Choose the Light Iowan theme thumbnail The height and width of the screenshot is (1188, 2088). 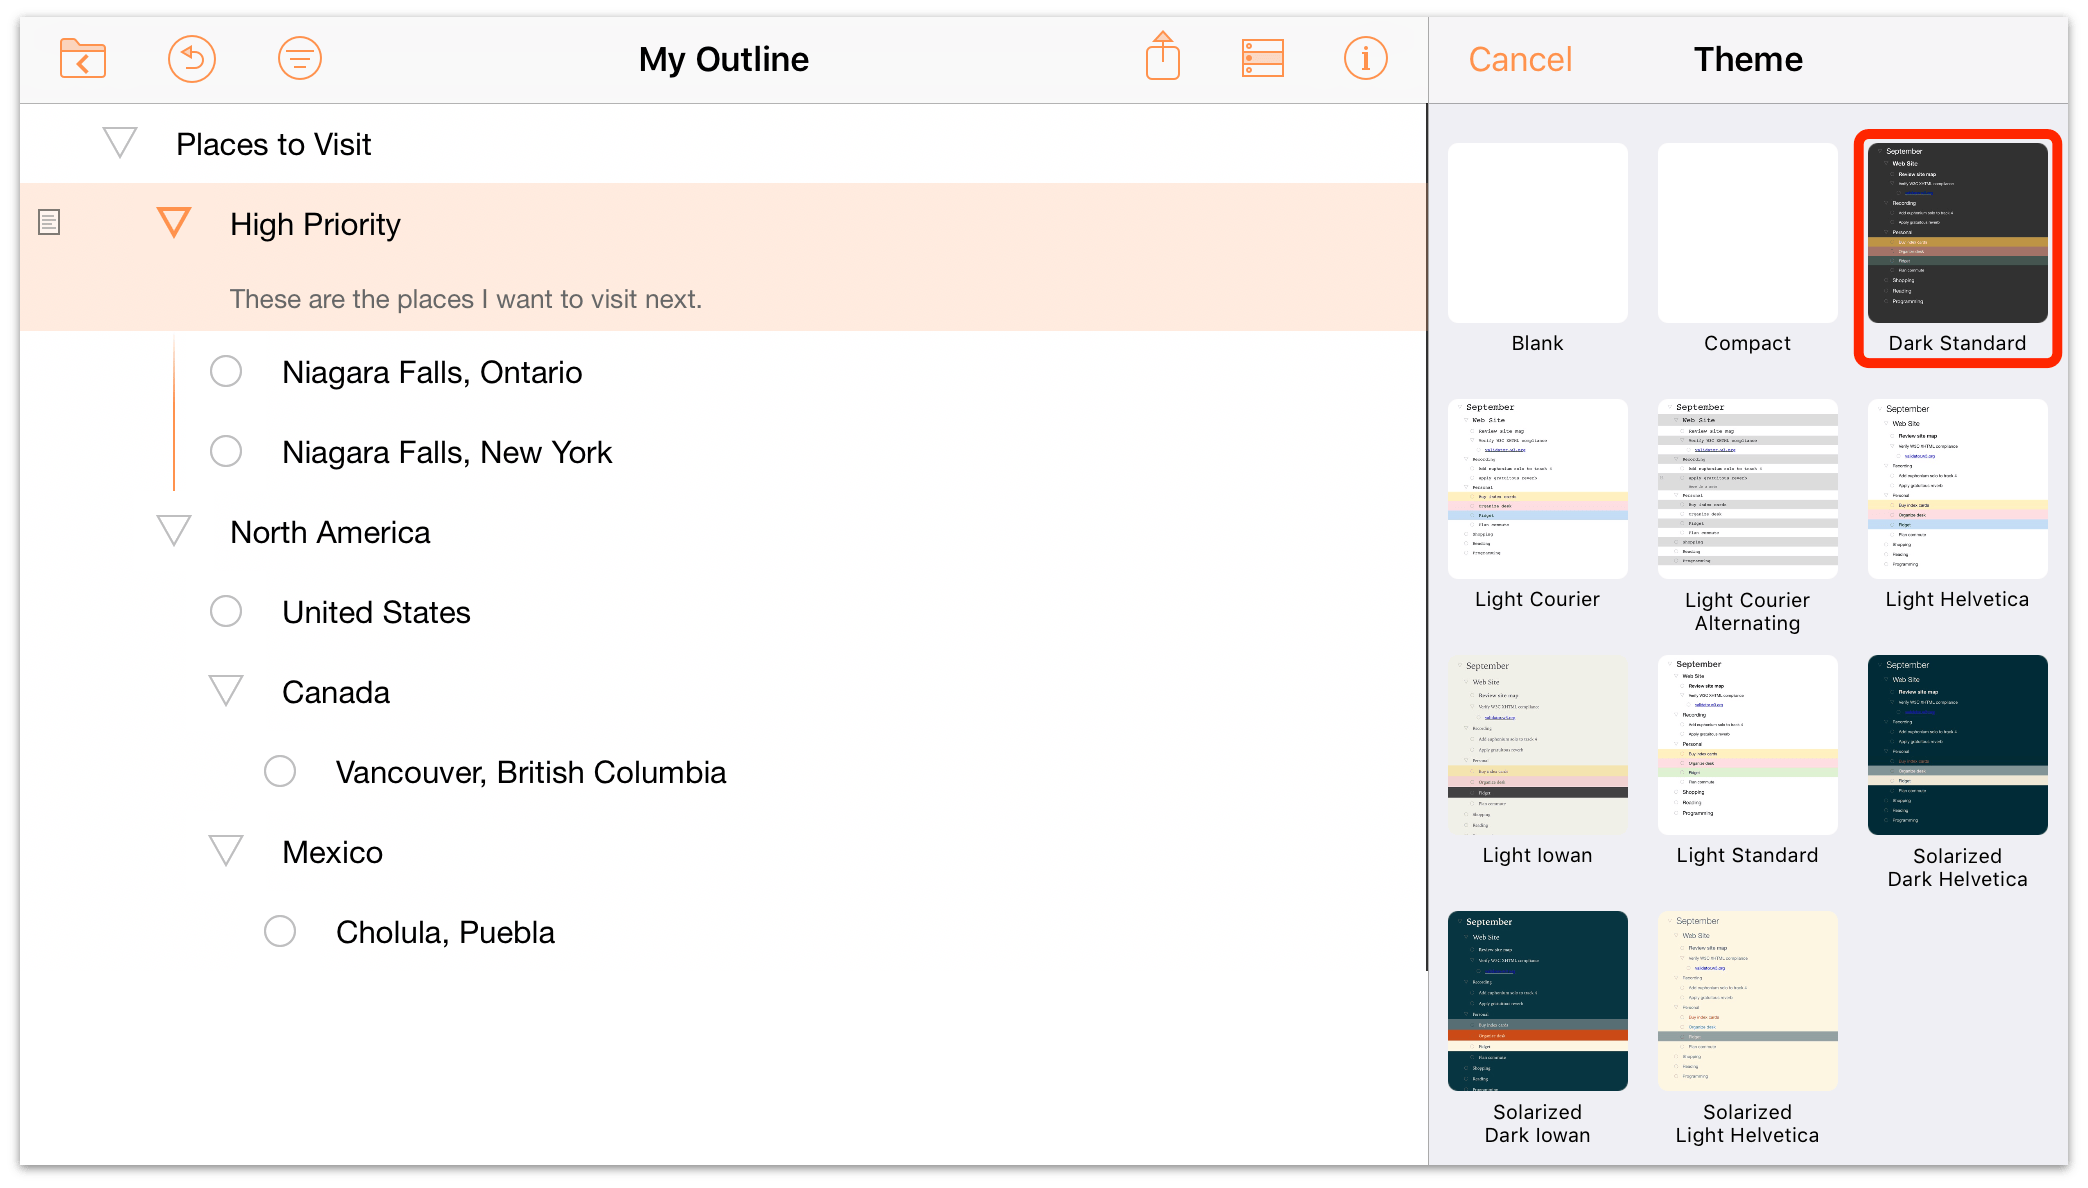[x=1538, y=744]
